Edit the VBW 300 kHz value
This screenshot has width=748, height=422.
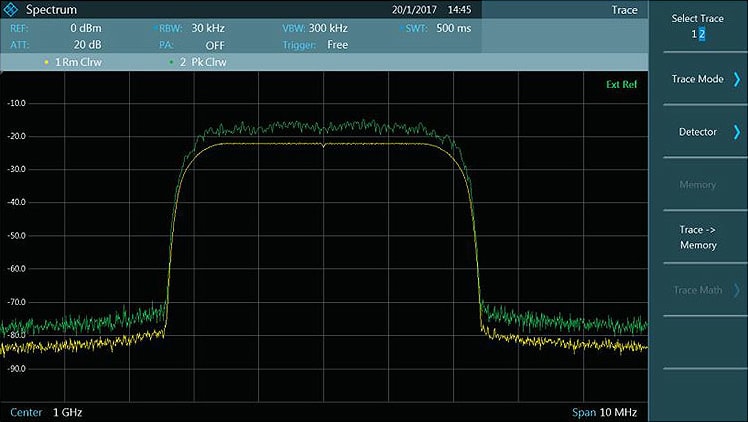coord(328,28)
